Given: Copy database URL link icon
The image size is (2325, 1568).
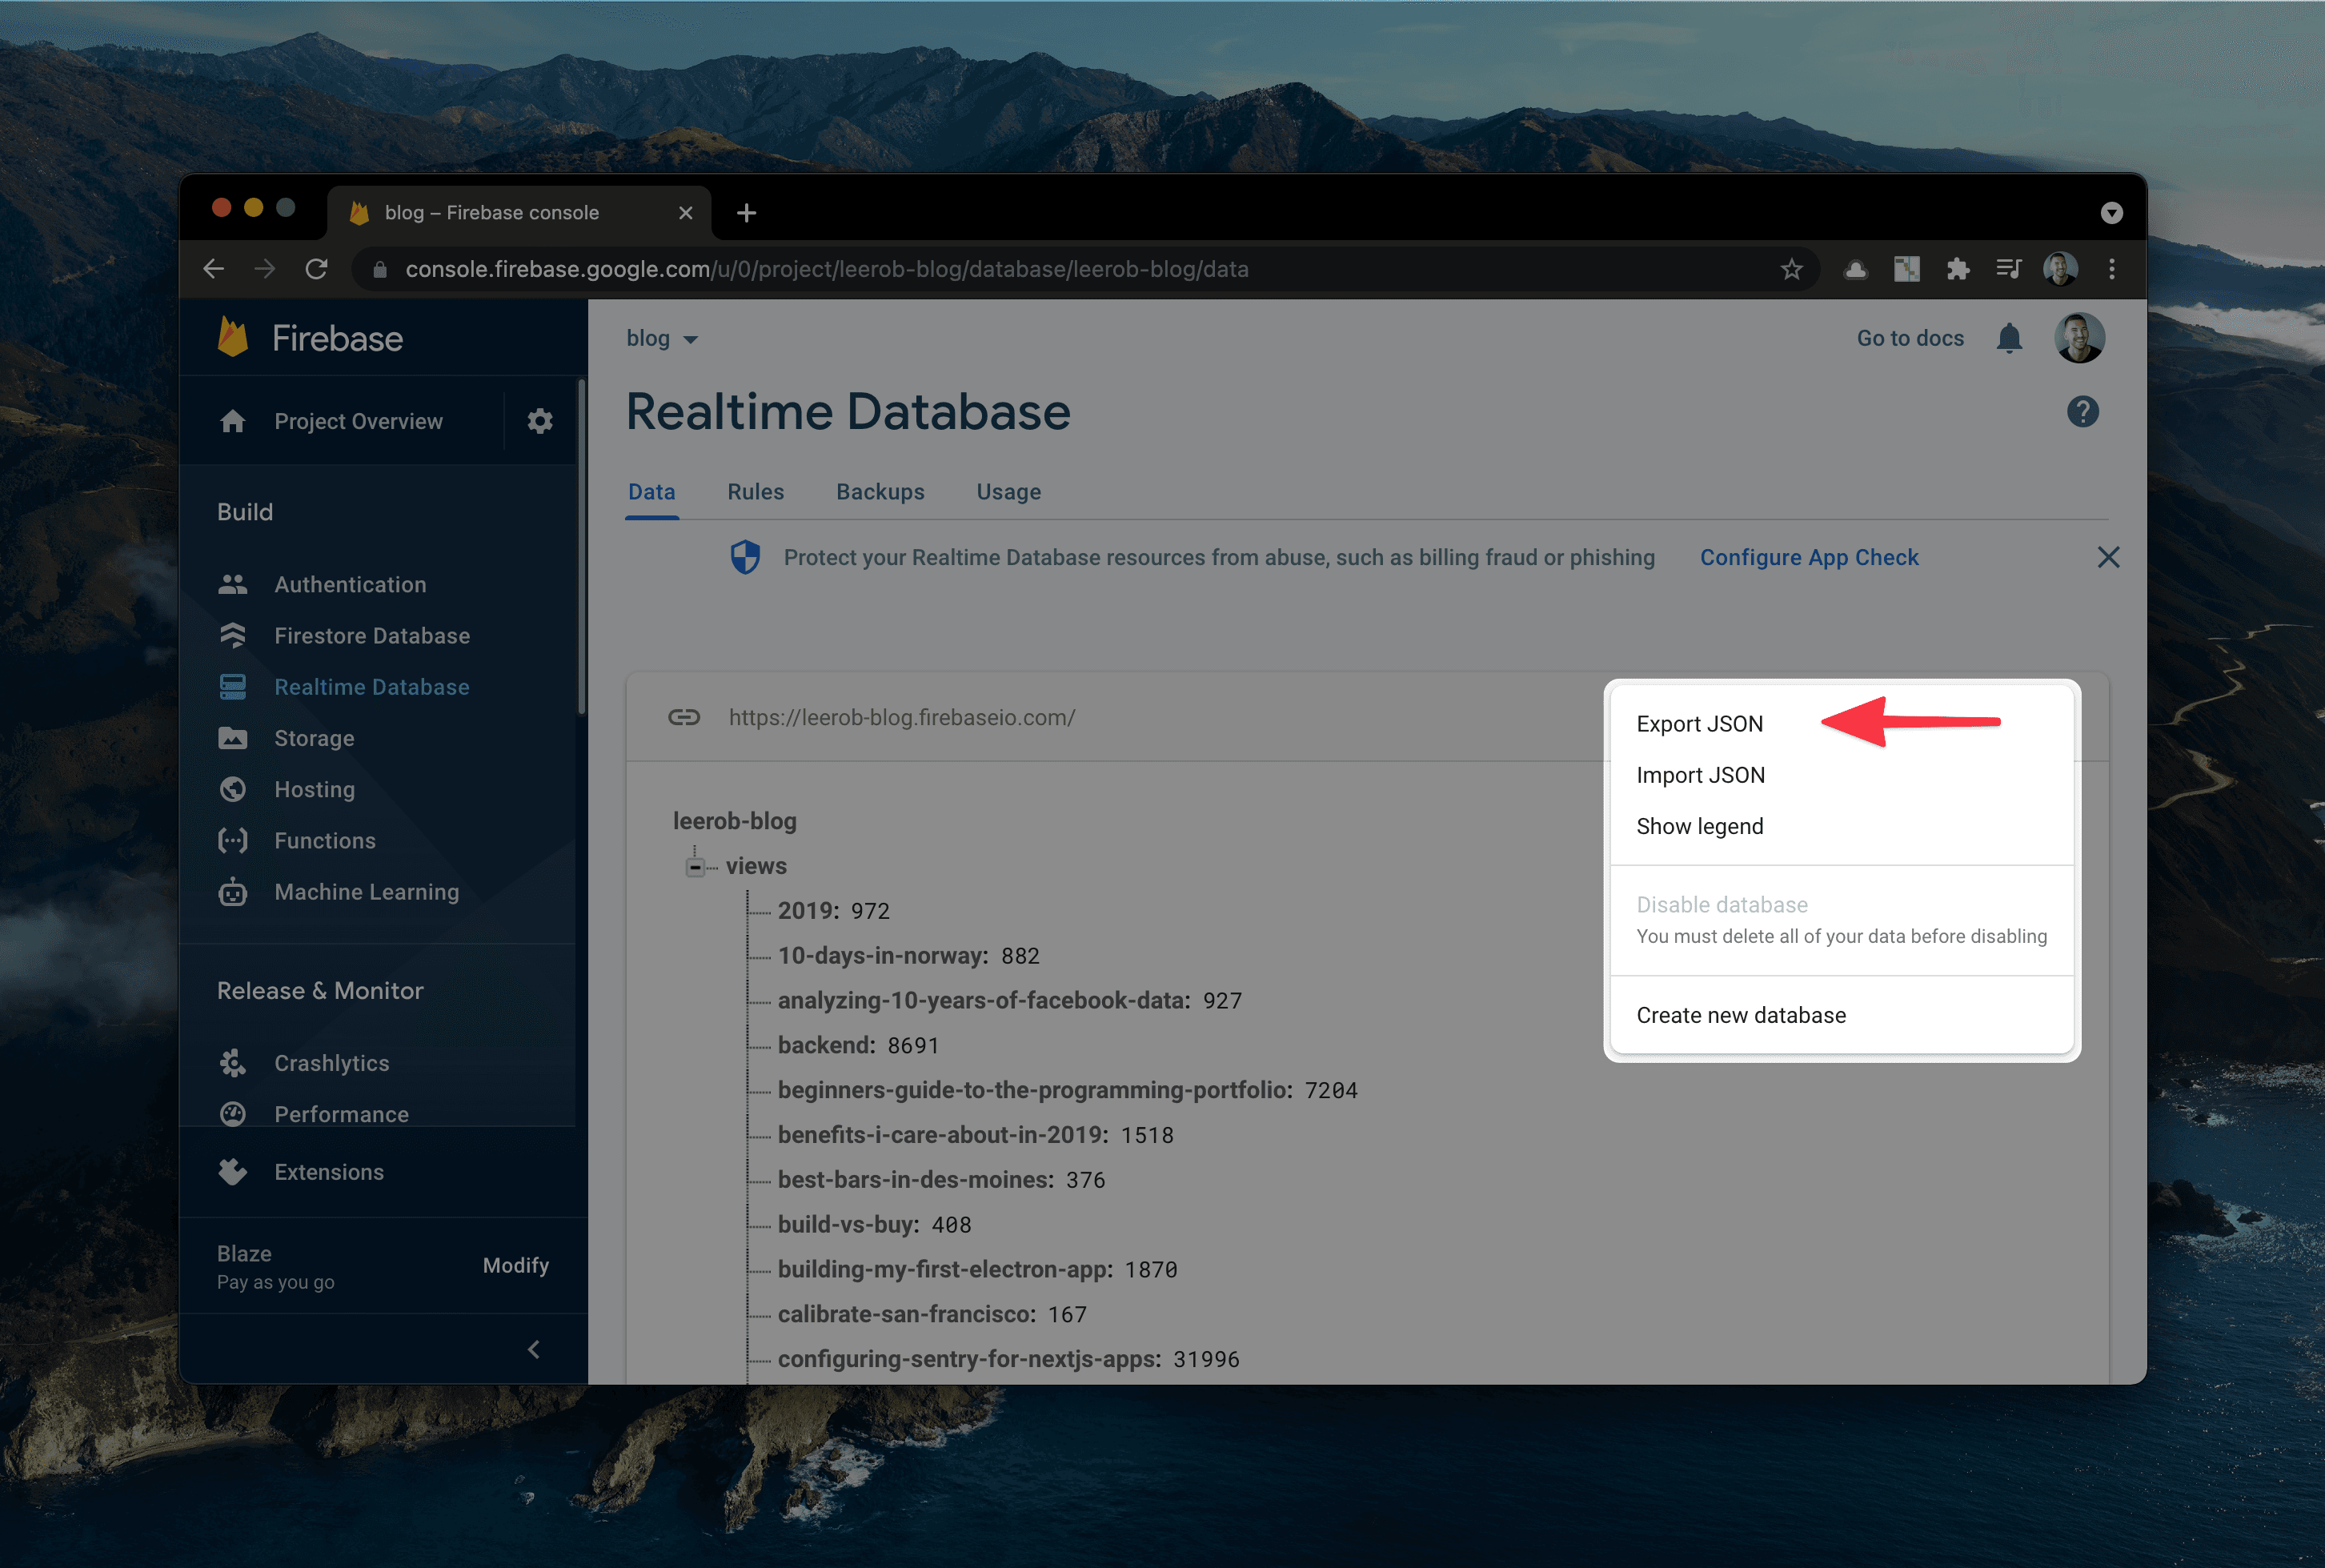Looking at the screenshot, I should (684, 717).
